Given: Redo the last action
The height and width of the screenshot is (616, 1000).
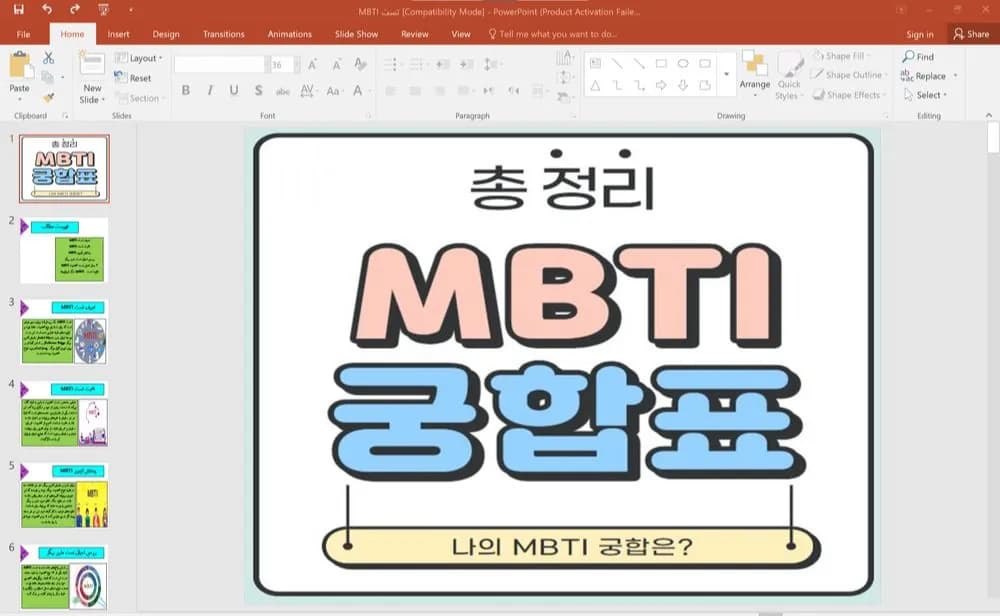Looking at the screenshot, I should (x=75, y=10).
